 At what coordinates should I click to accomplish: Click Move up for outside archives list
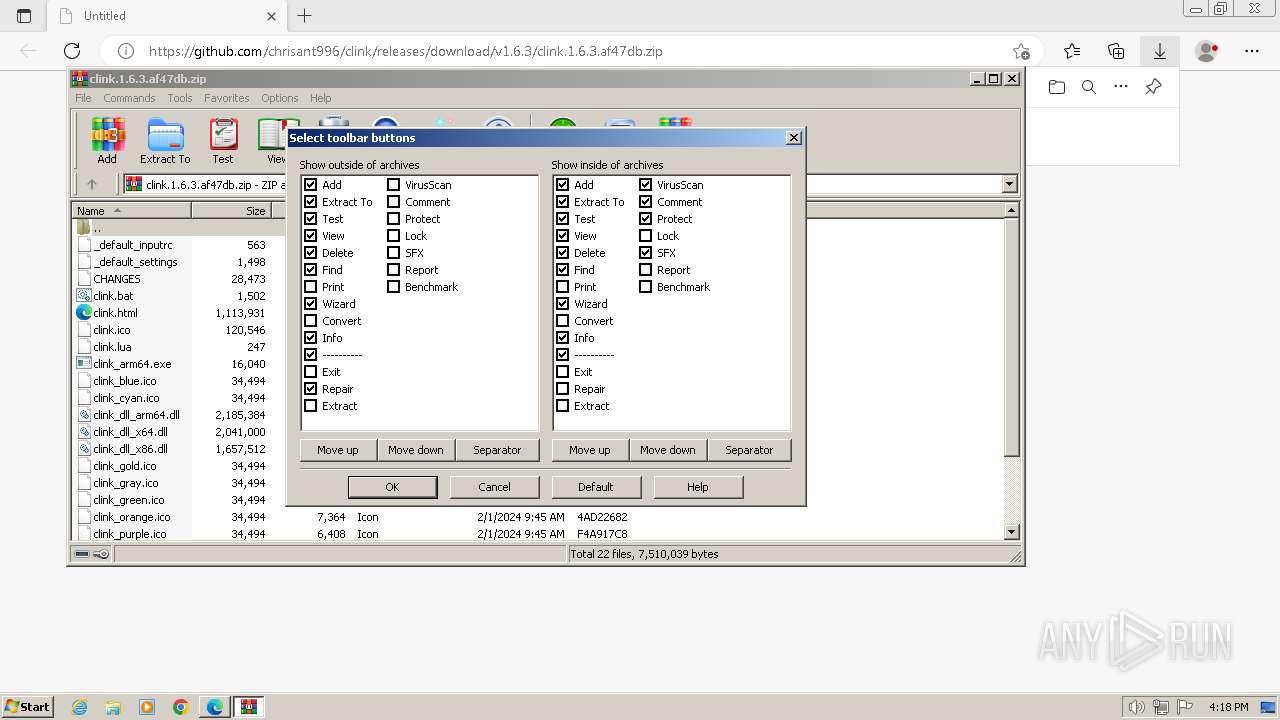[x=338, y=450]
